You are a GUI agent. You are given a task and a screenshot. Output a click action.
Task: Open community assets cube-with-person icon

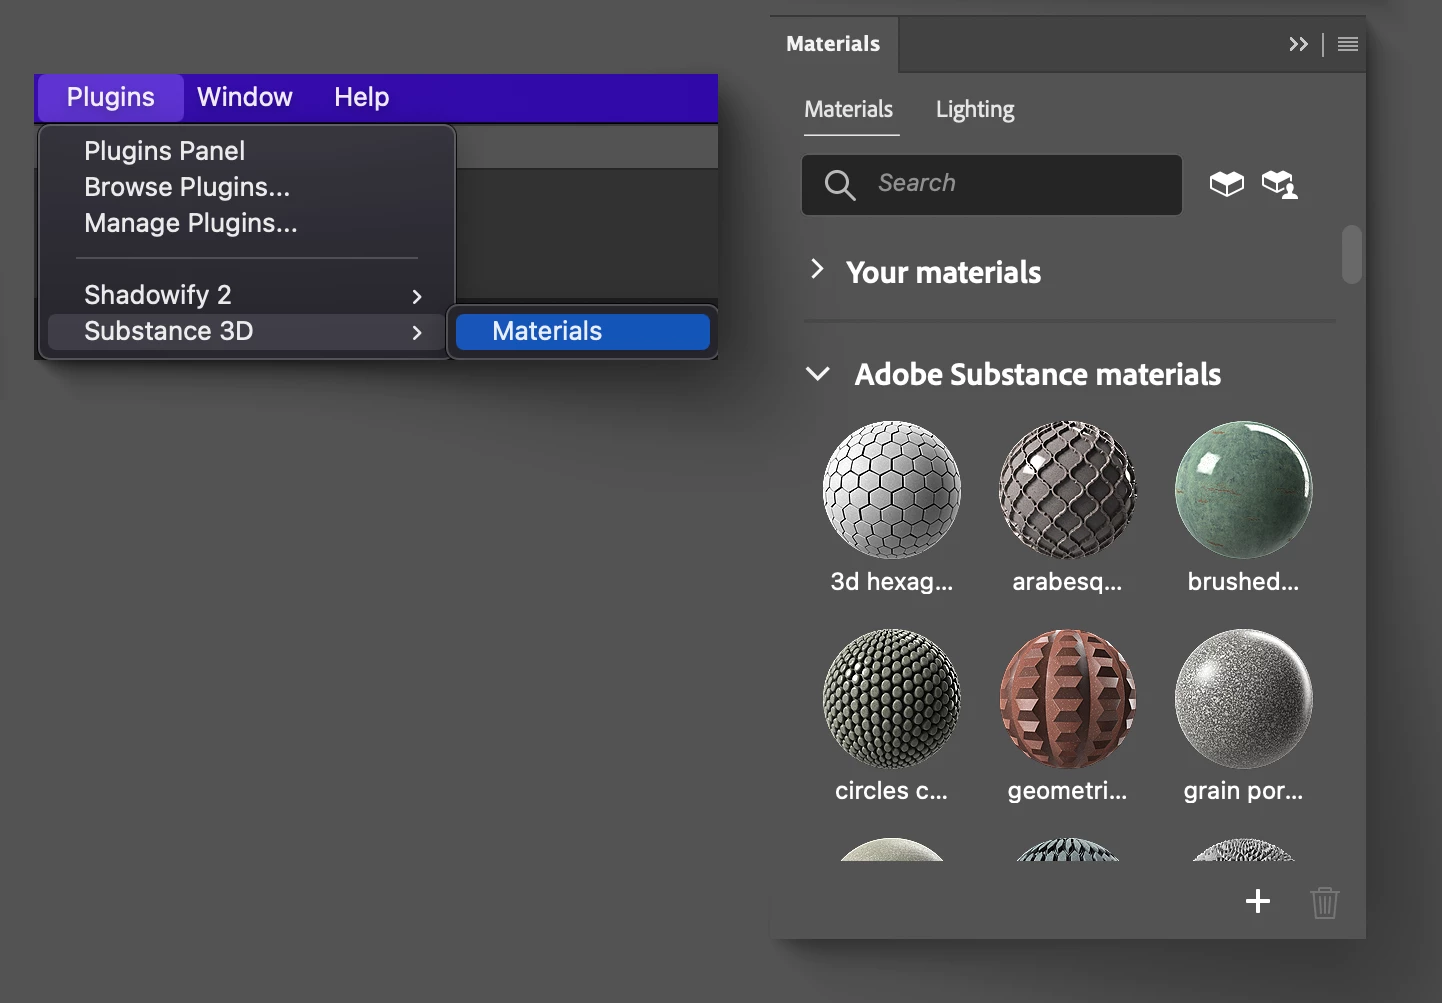click(x=1279, y=184)
